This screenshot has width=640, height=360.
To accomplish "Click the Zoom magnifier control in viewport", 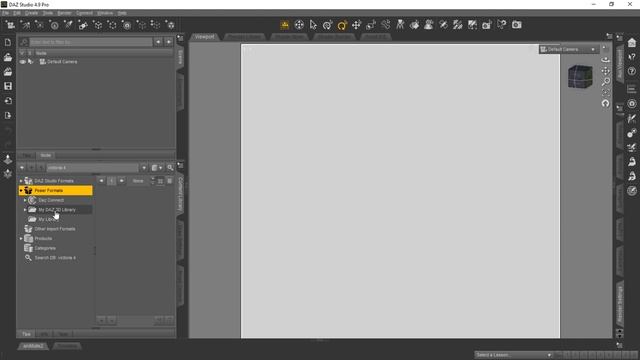I will coord(605,82).
